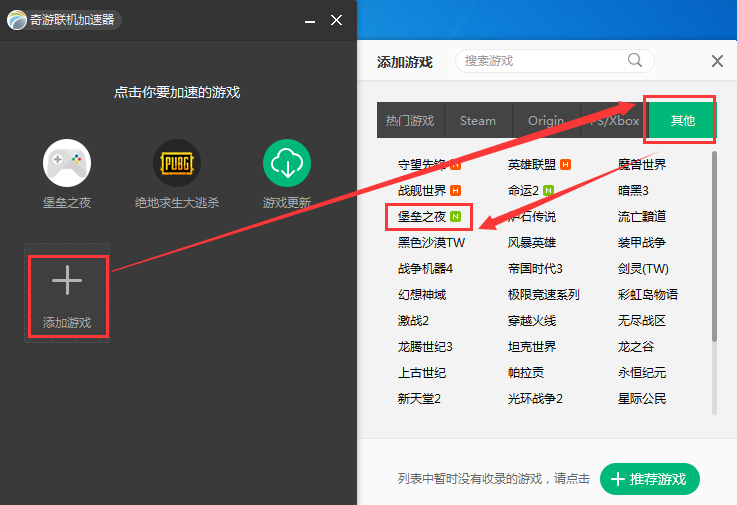Select 帕拉贡 in the list
Screen dimensions: 737x505
click(526, 372)
